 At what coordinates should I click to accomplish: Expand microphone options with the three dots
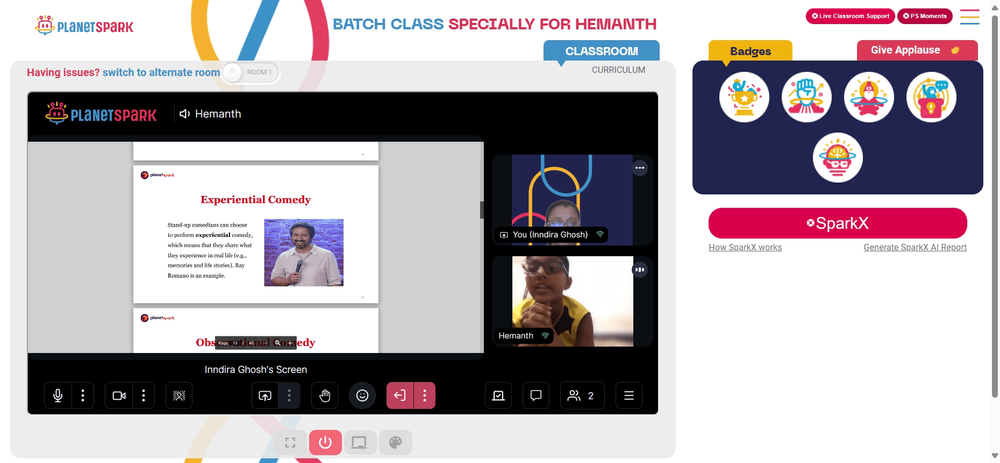click(x=83, y=395)
